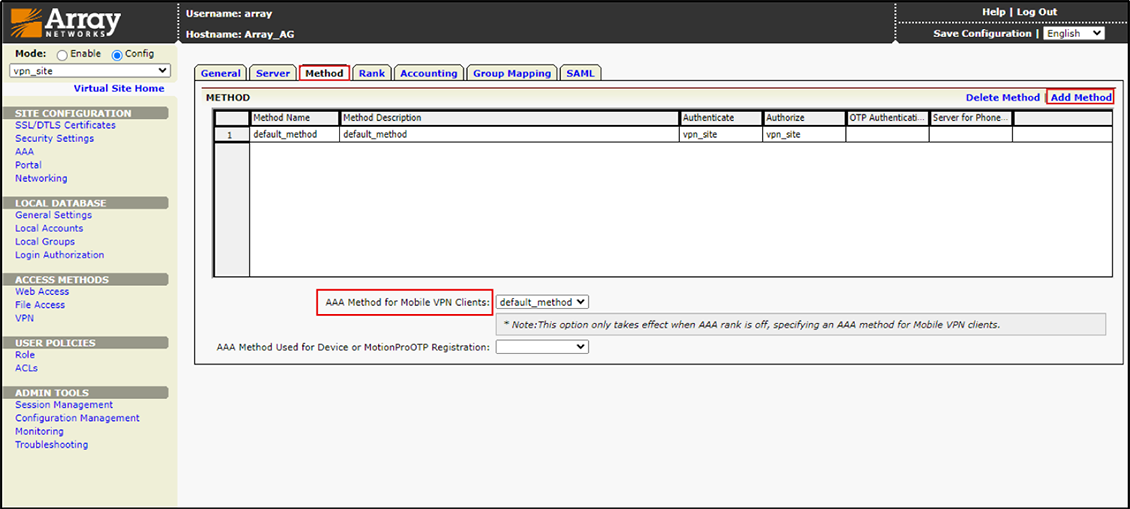Click the Add Method link
1130x509 pixels.
[1080, 98]
